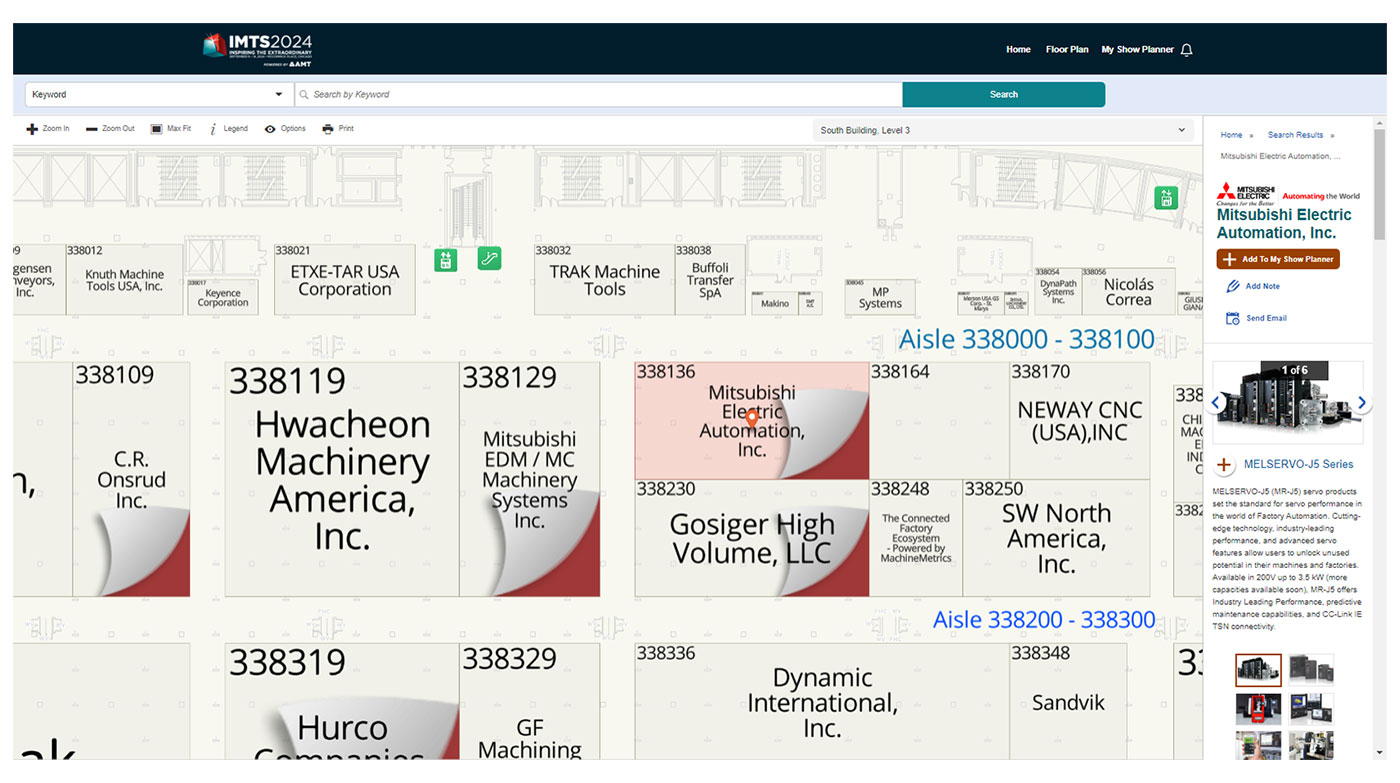This screenshot has width=1400, height=783.
Task: Click the green escalator icon near TRAK booth
Action: 489,258
